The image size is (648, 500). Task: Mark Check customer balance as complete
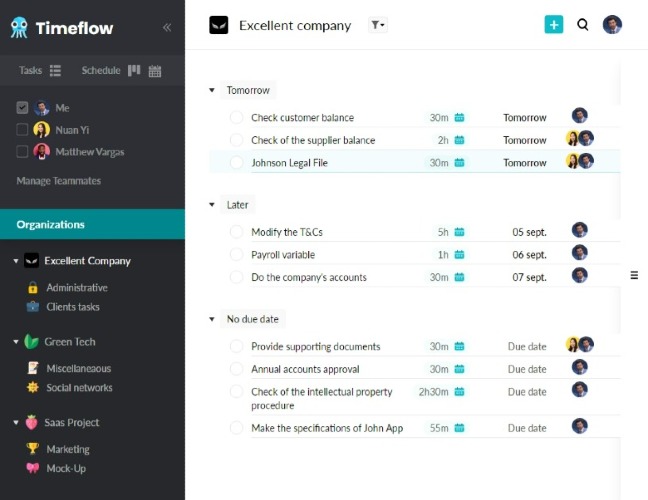[x=236, y=117]
